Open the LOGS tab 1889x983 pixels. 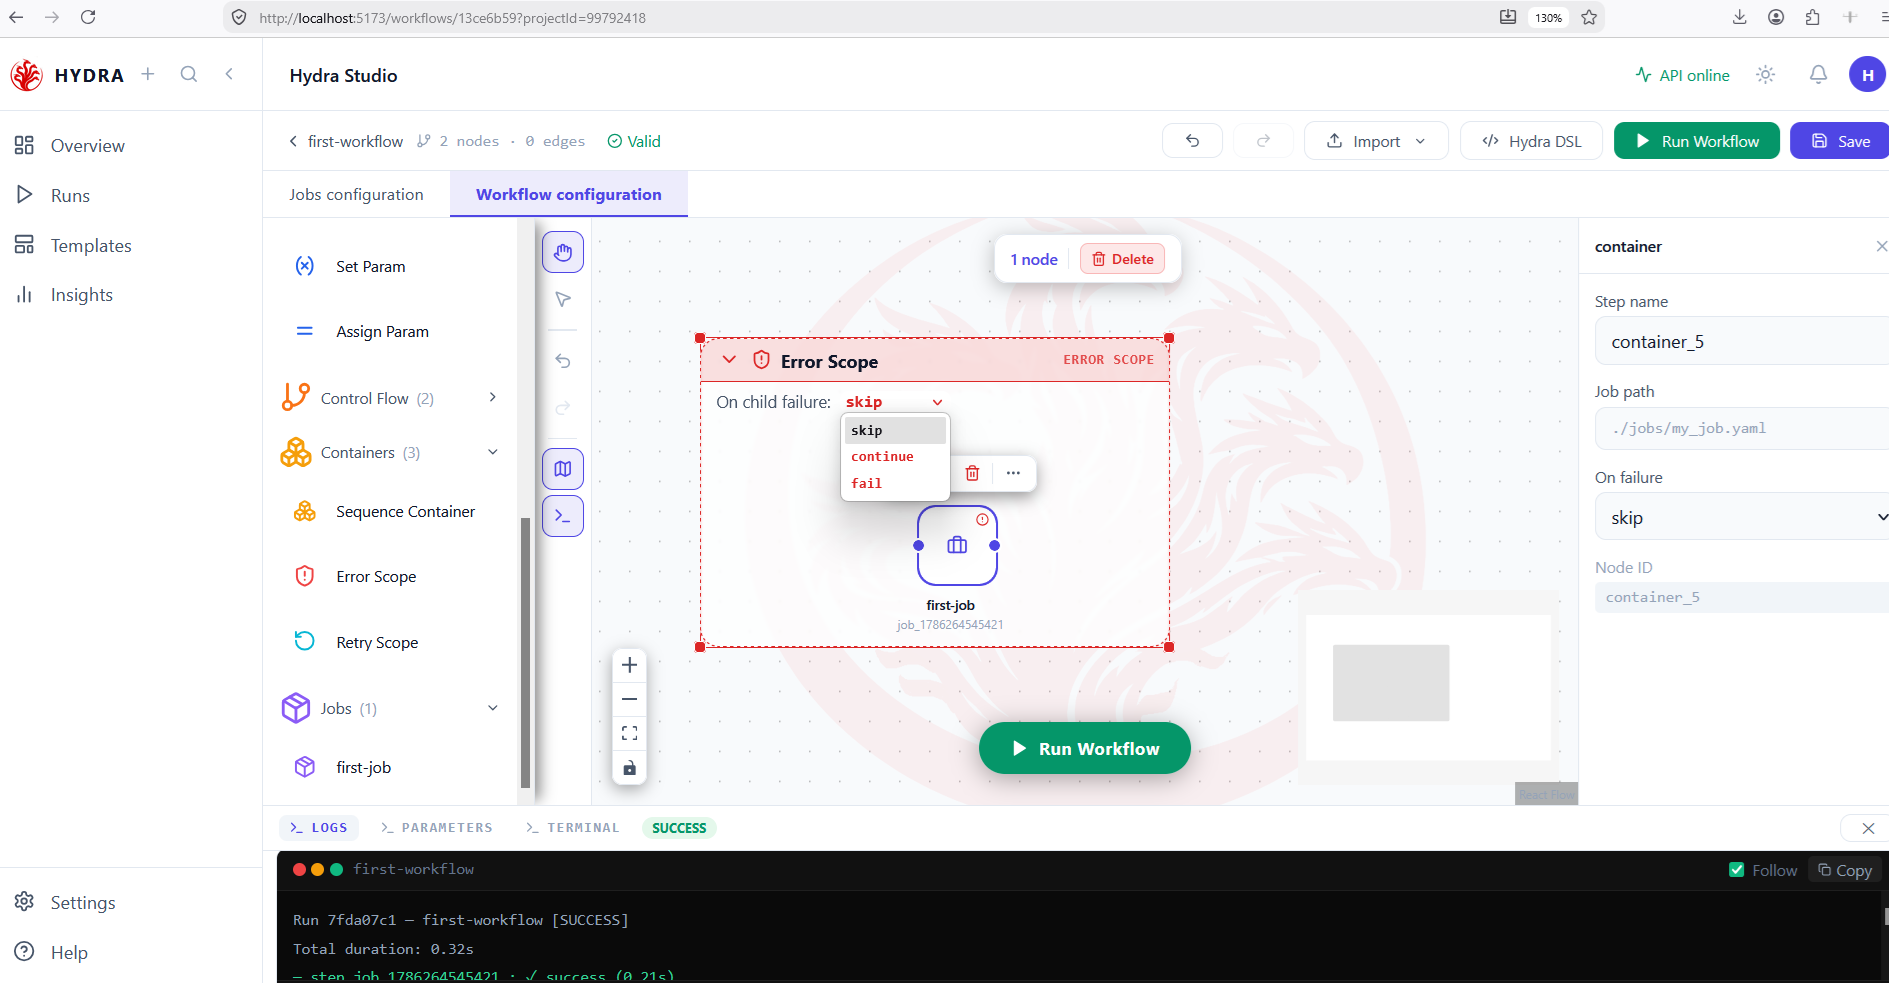[x=319, y=828]
